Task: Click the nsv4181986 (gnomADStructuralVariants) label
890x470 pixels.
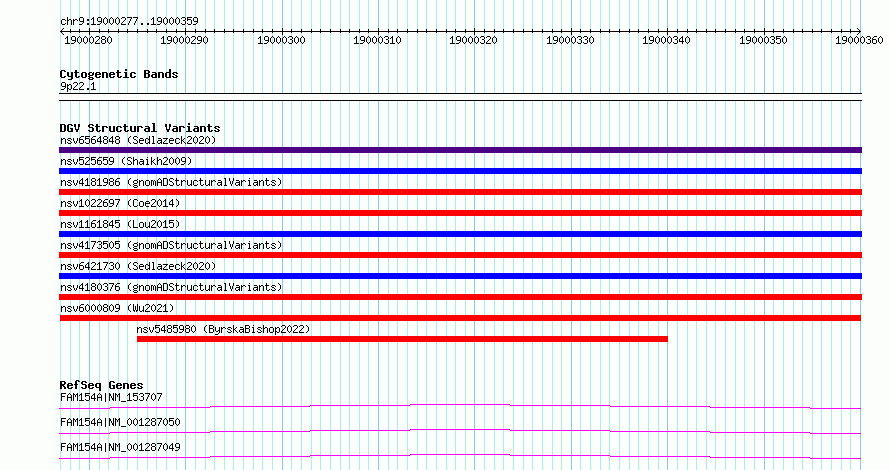Action: [171, 182]
